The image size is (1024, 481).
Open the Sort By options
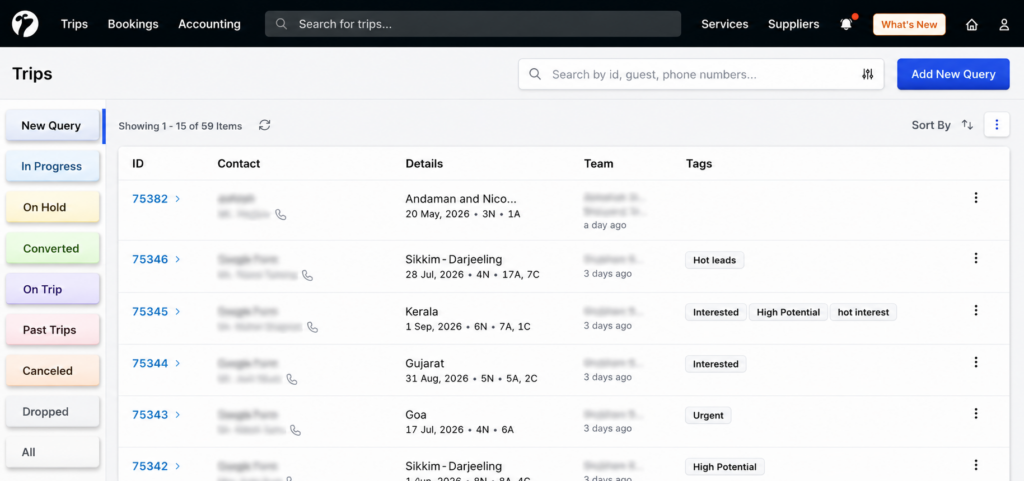click(931, 125)
